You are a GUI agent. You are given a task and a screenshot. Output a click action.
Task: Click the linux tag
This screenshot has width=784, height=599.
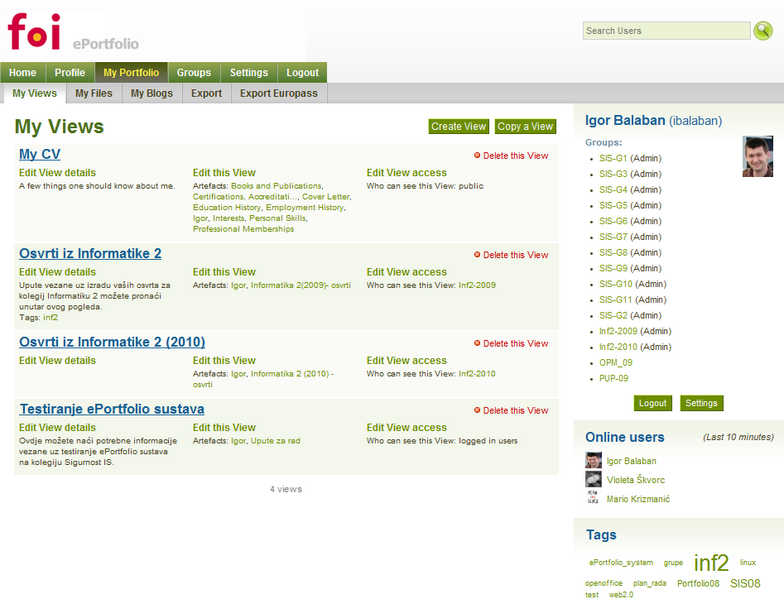pos(748,562)
